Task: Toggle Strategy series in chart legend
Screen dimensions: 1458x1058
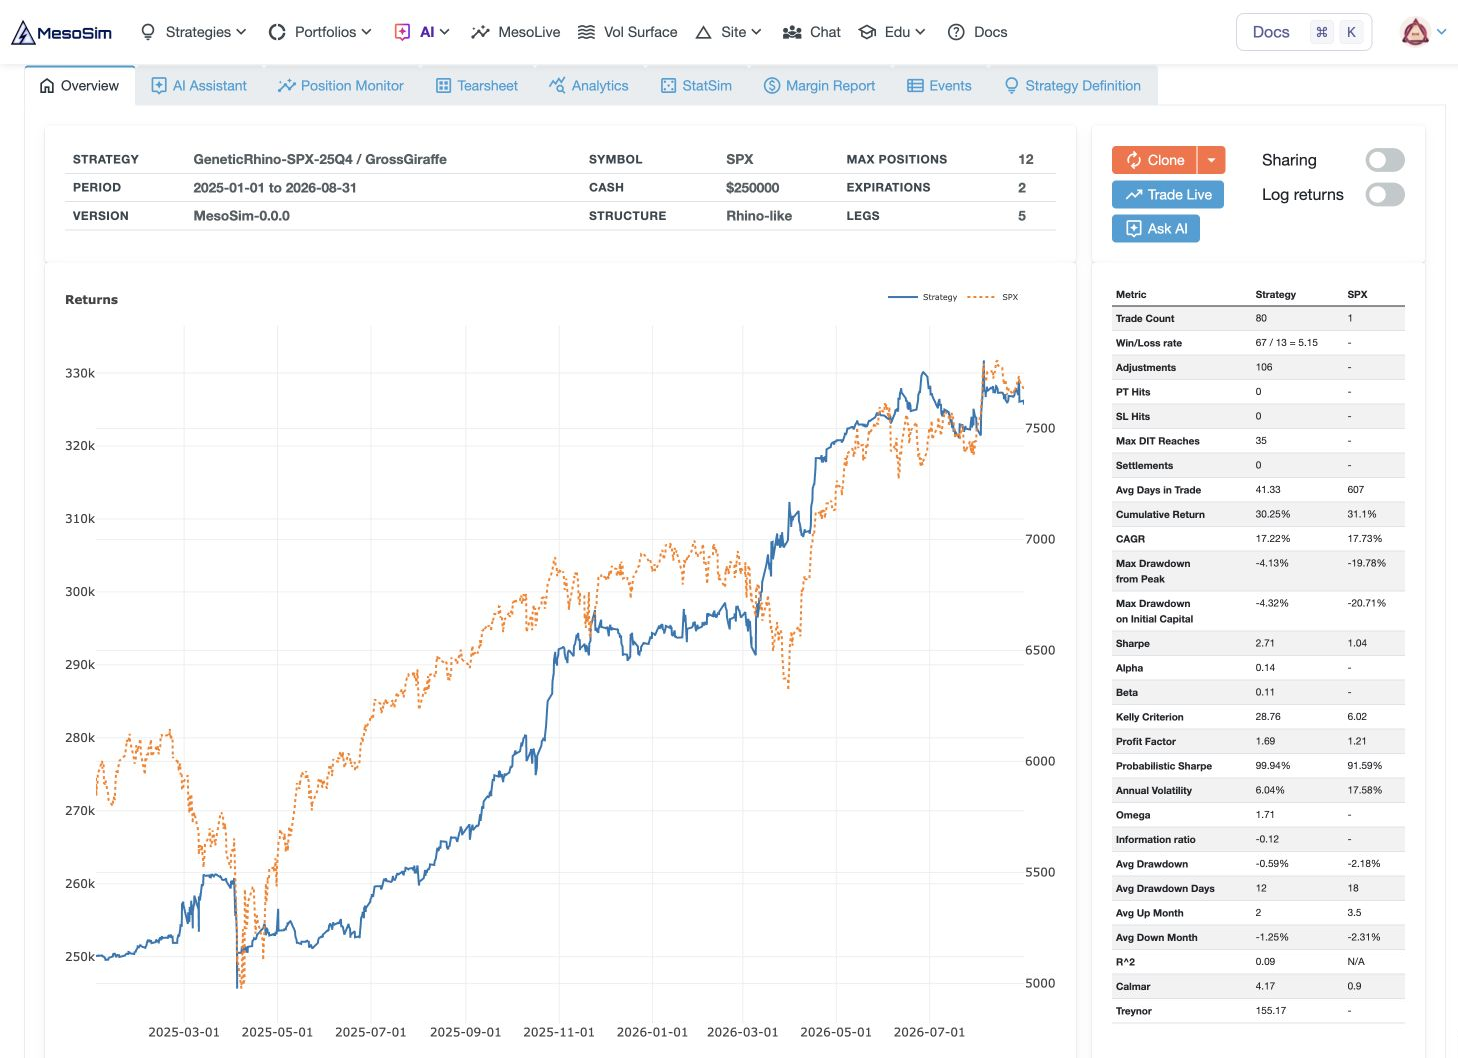Action: pos(922,297)
